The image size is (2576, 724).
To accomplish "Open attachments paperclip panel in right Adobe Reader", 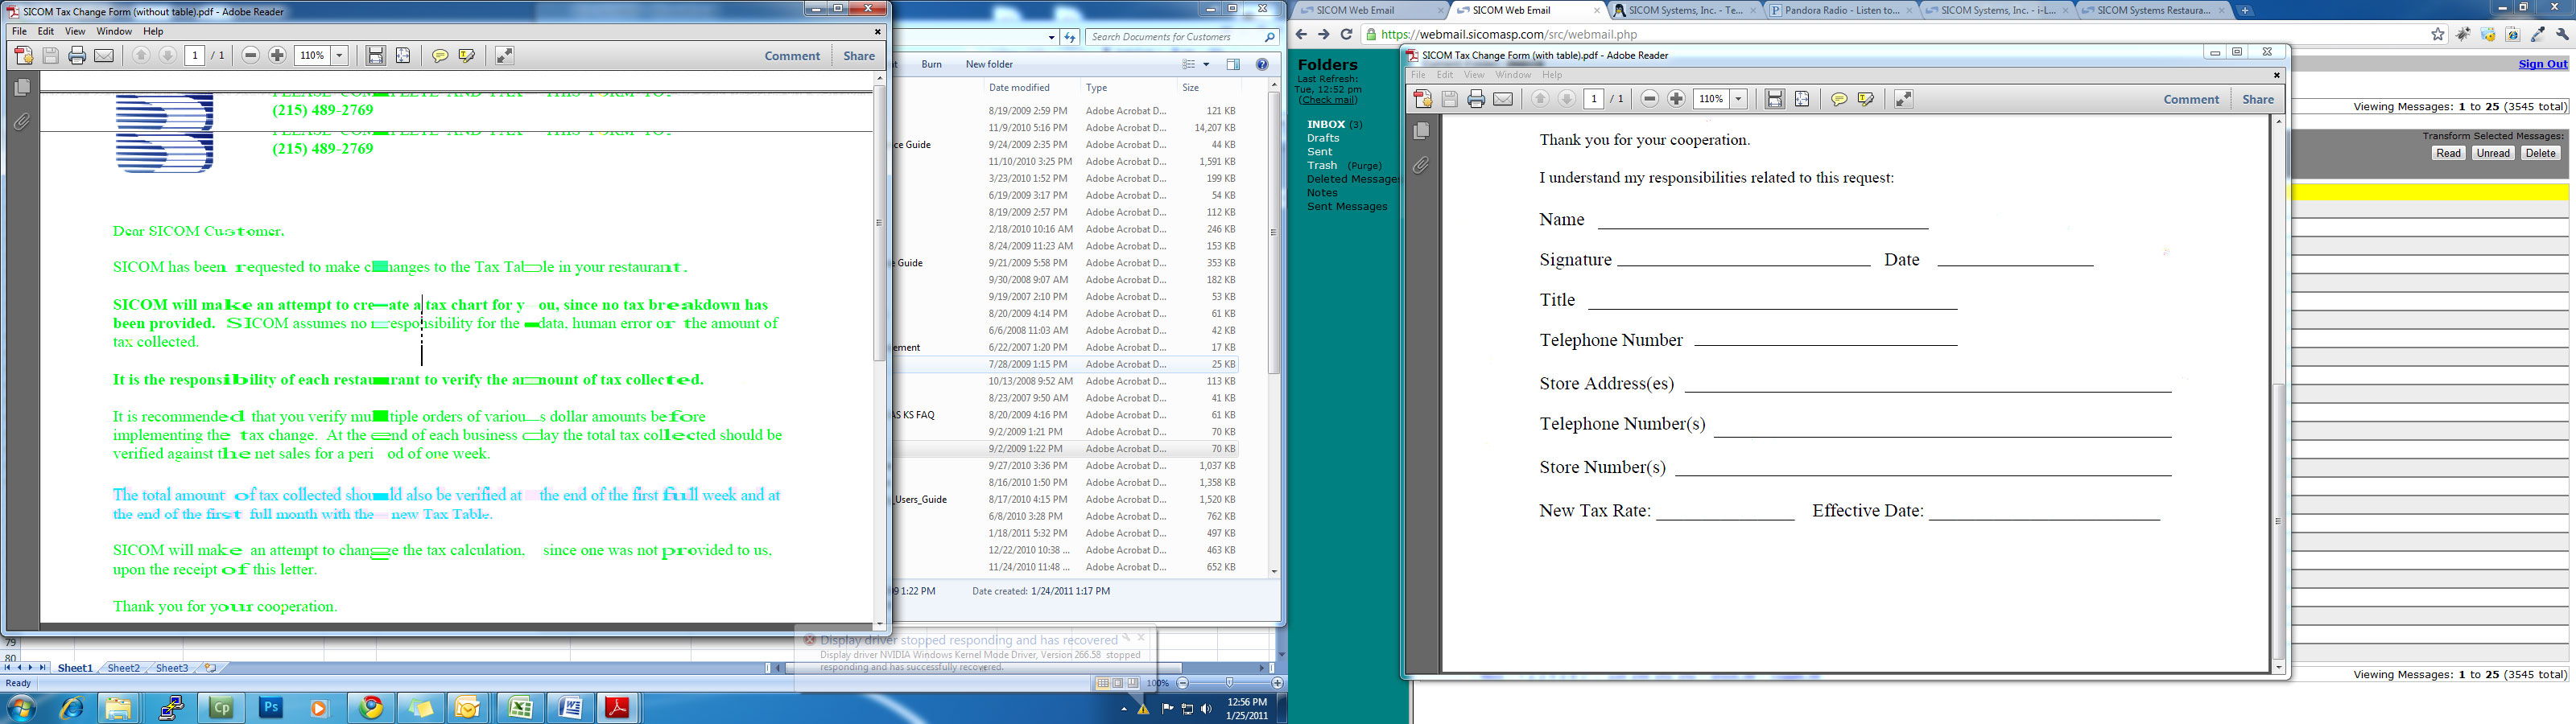I will click(1421, 165).
